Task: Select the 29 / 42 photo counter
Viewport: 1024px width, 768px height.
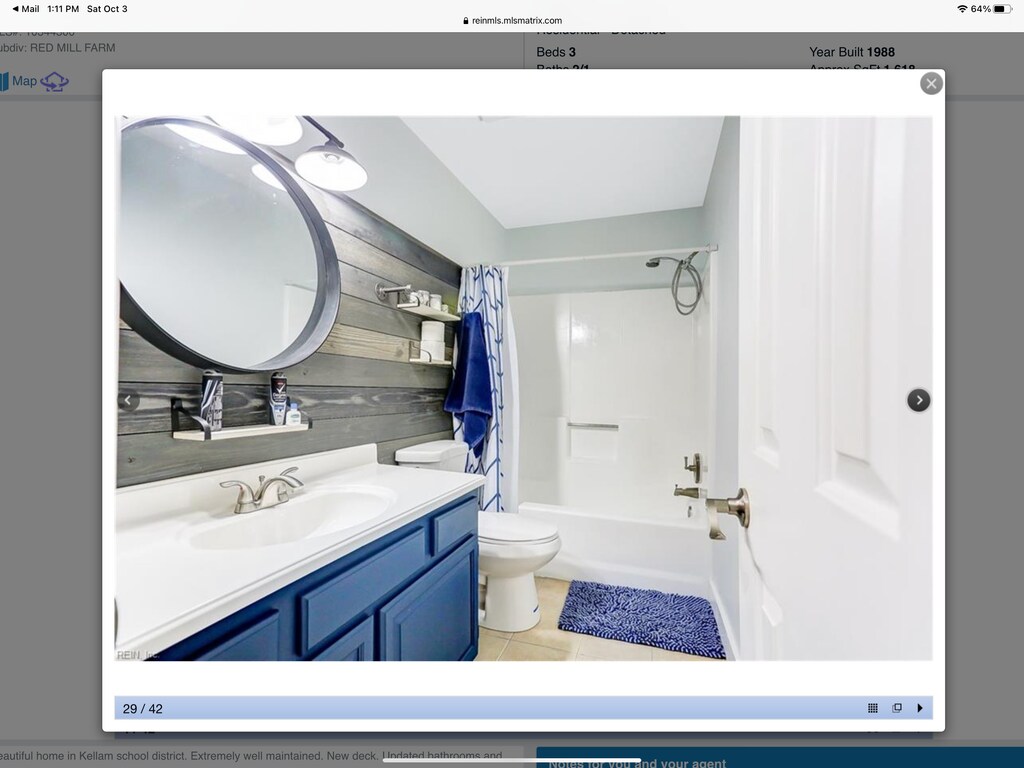Action: (142, 709)
